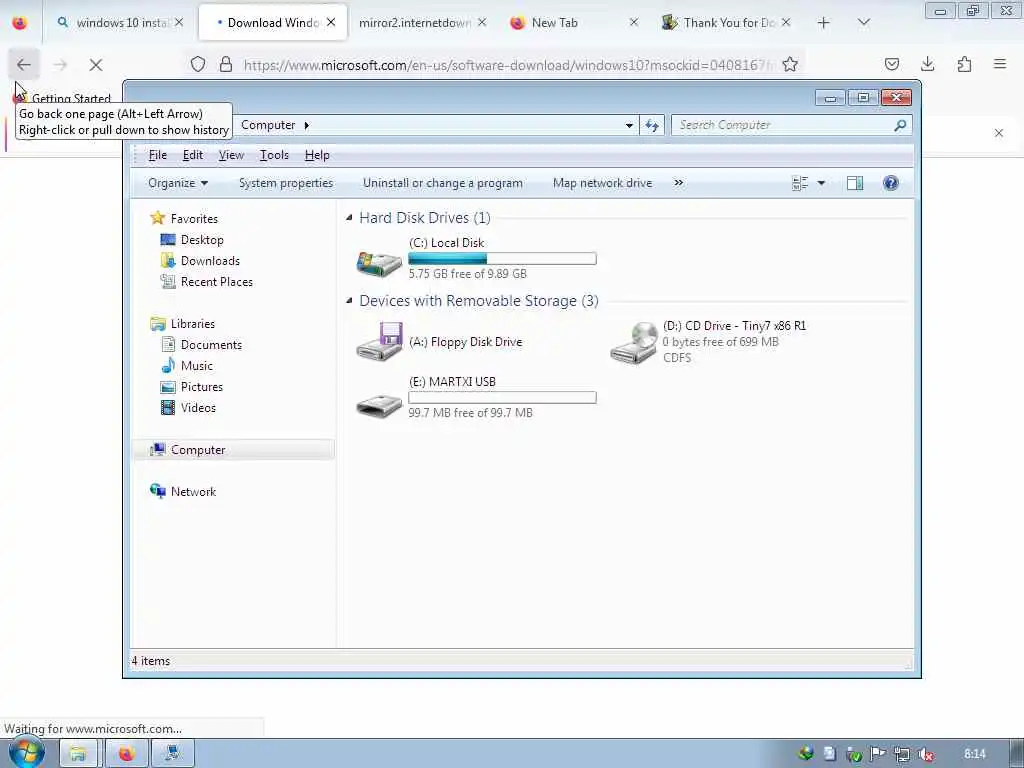1024x768 pixels.
Task: Stop loading the Firefox page
Action: [95, 65]
